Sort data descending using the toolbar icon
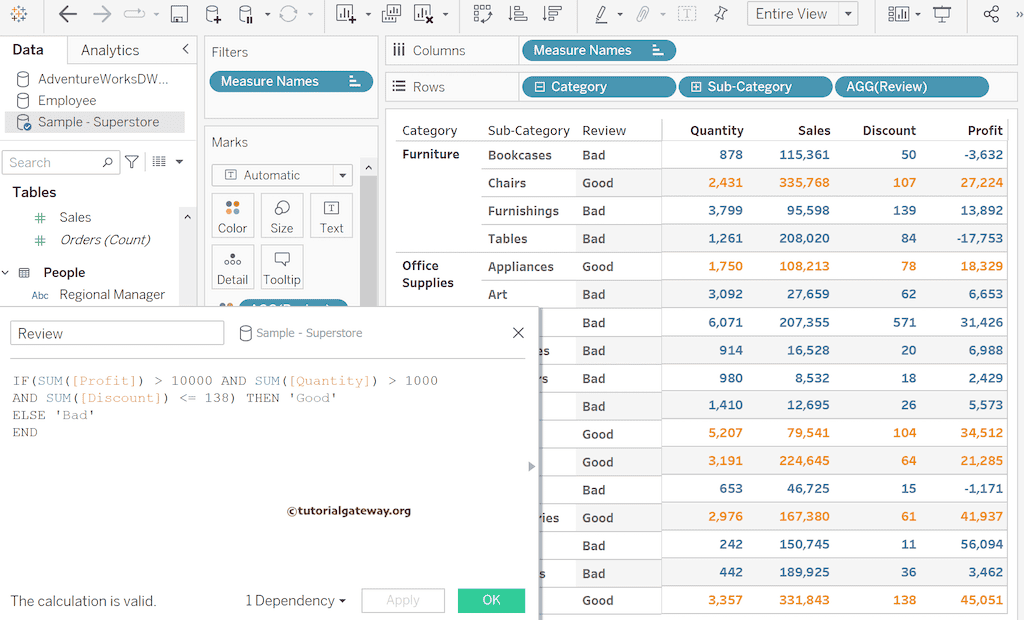1024x620 pixels. [552, 14]
